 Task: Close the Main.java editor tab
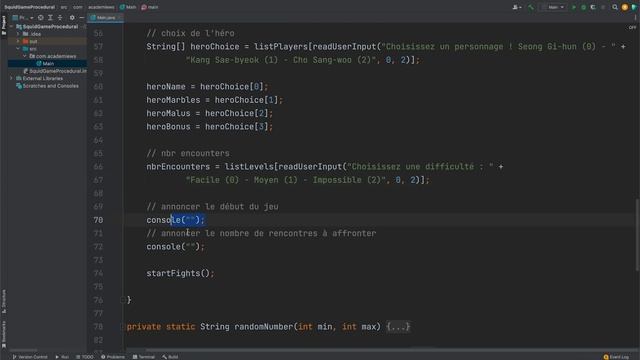pyautogui.click(x=119, y=18)
